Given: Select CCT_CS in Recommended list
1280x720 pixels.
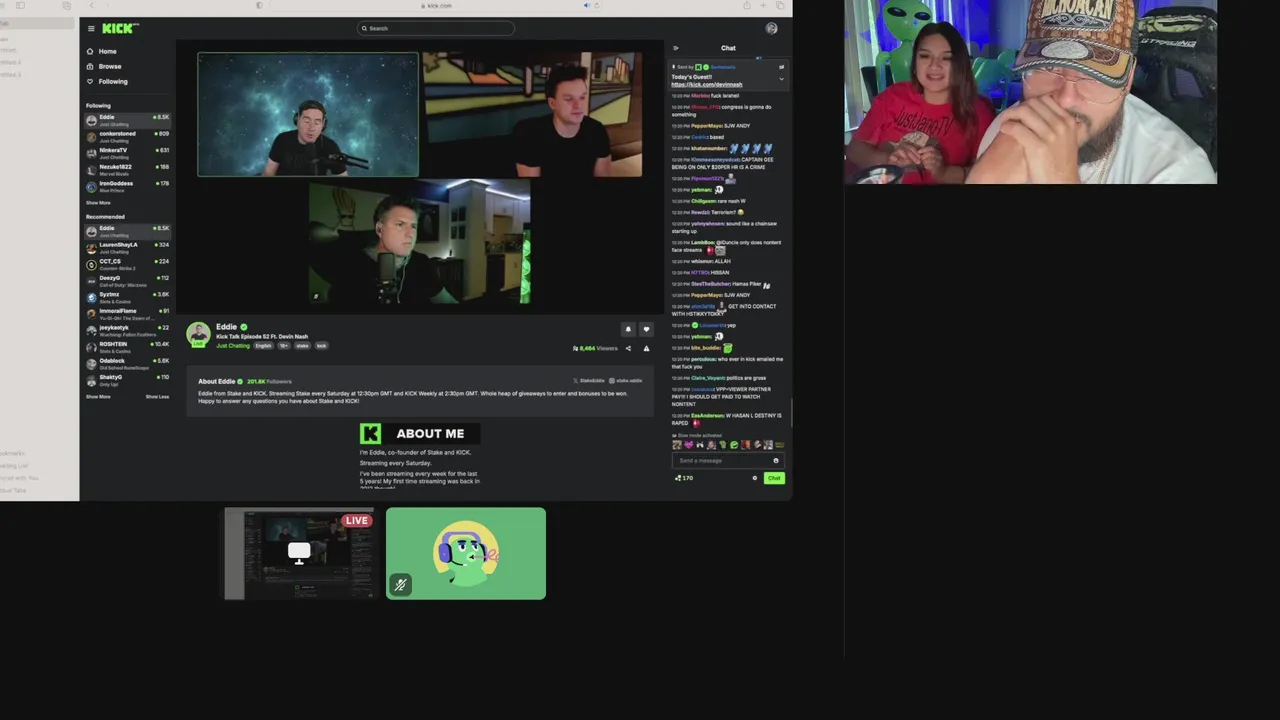Looking at the screenshot, I should coord(127,264).
